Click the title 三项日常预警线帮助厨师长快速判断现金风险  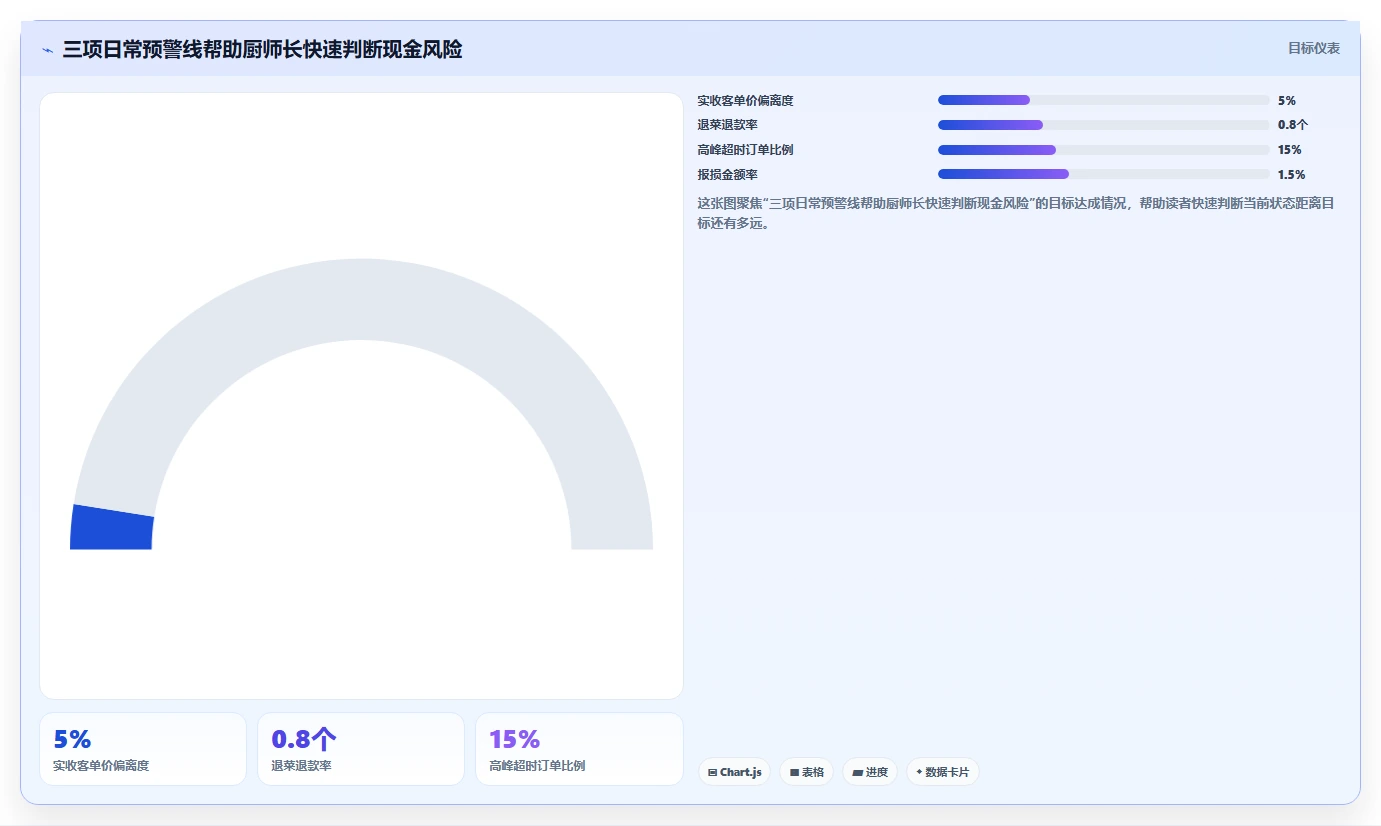click(262, 50)
